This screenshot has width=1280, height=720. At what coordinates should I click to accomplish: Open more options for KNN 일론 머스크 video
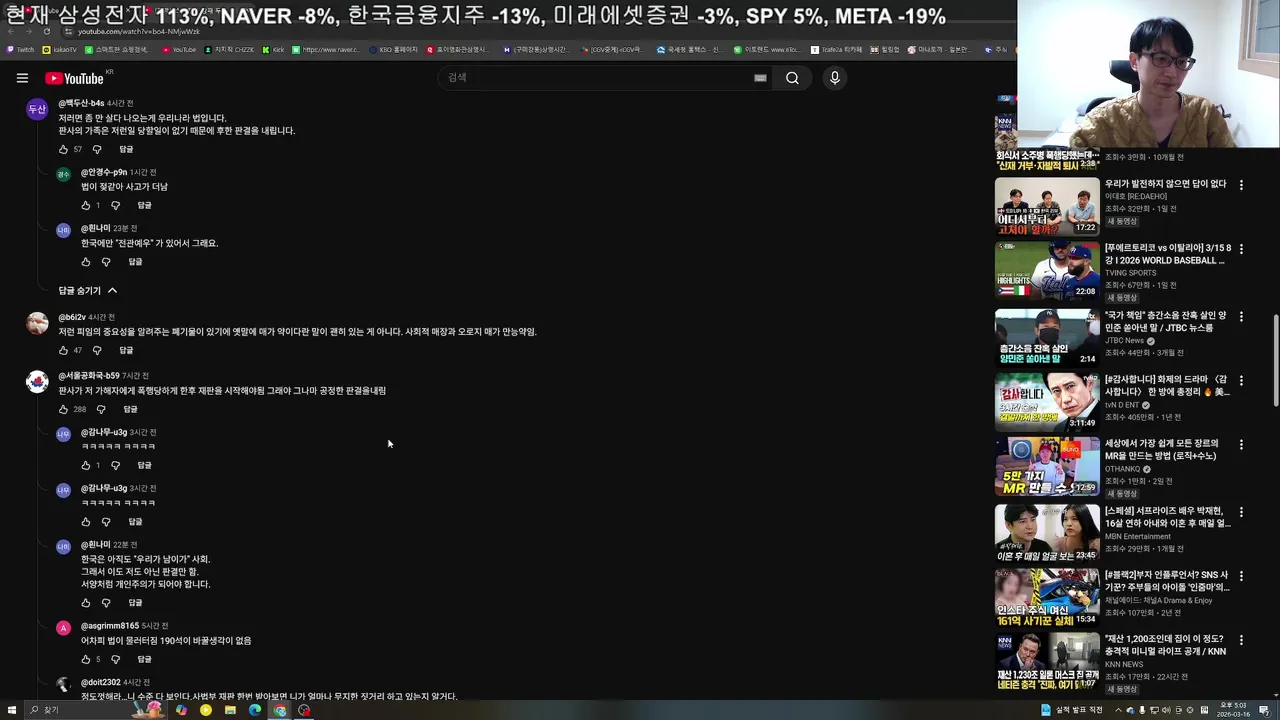tap(1241, 640)
